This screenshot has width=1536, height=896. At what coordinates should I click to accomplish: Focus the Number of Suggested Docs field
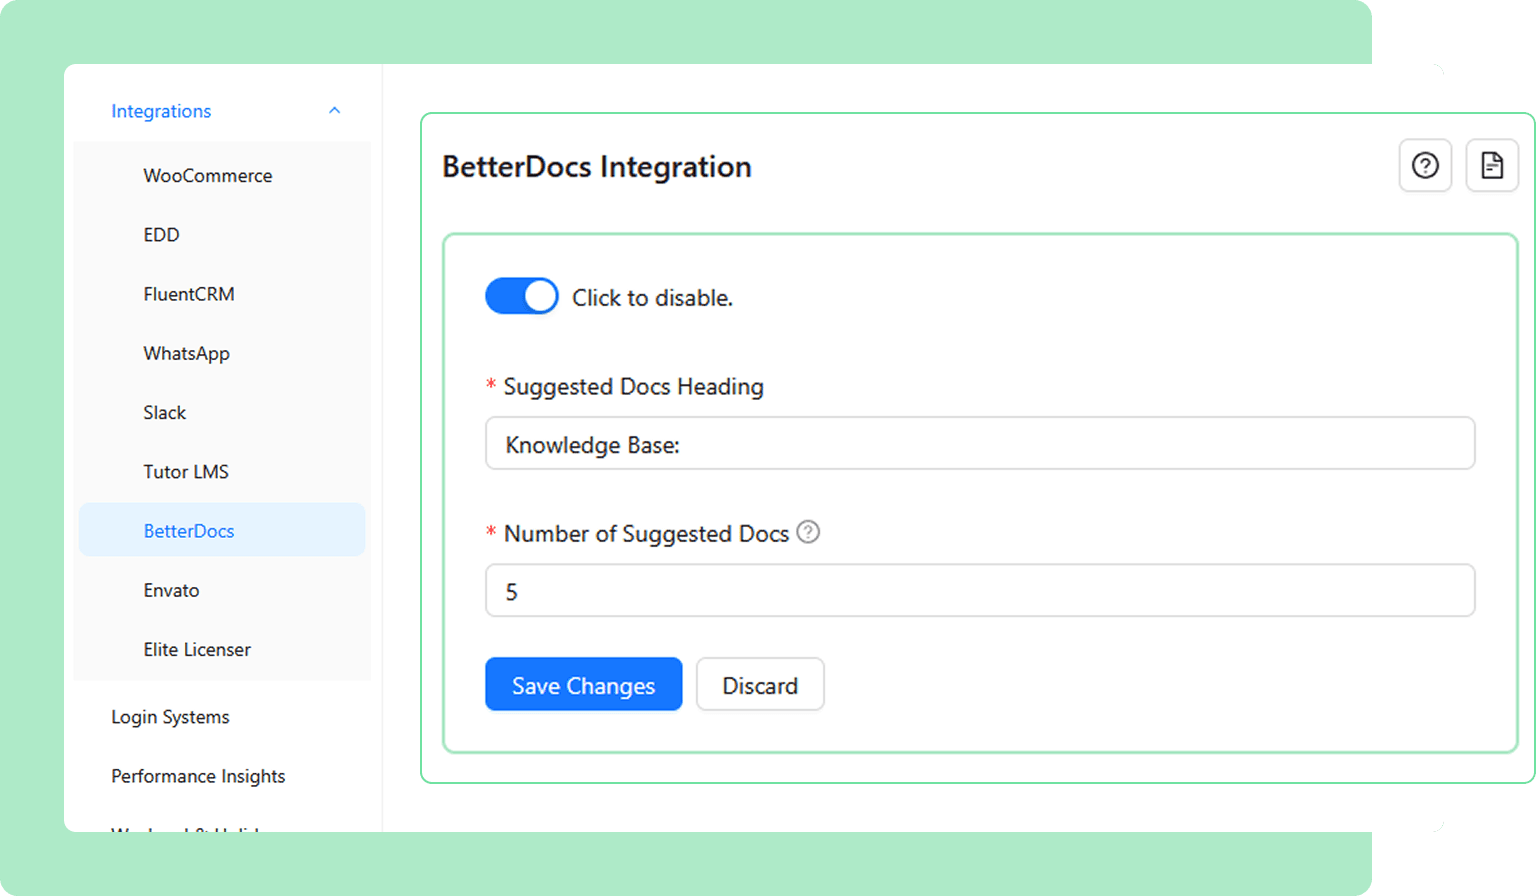tap(980, 590)
